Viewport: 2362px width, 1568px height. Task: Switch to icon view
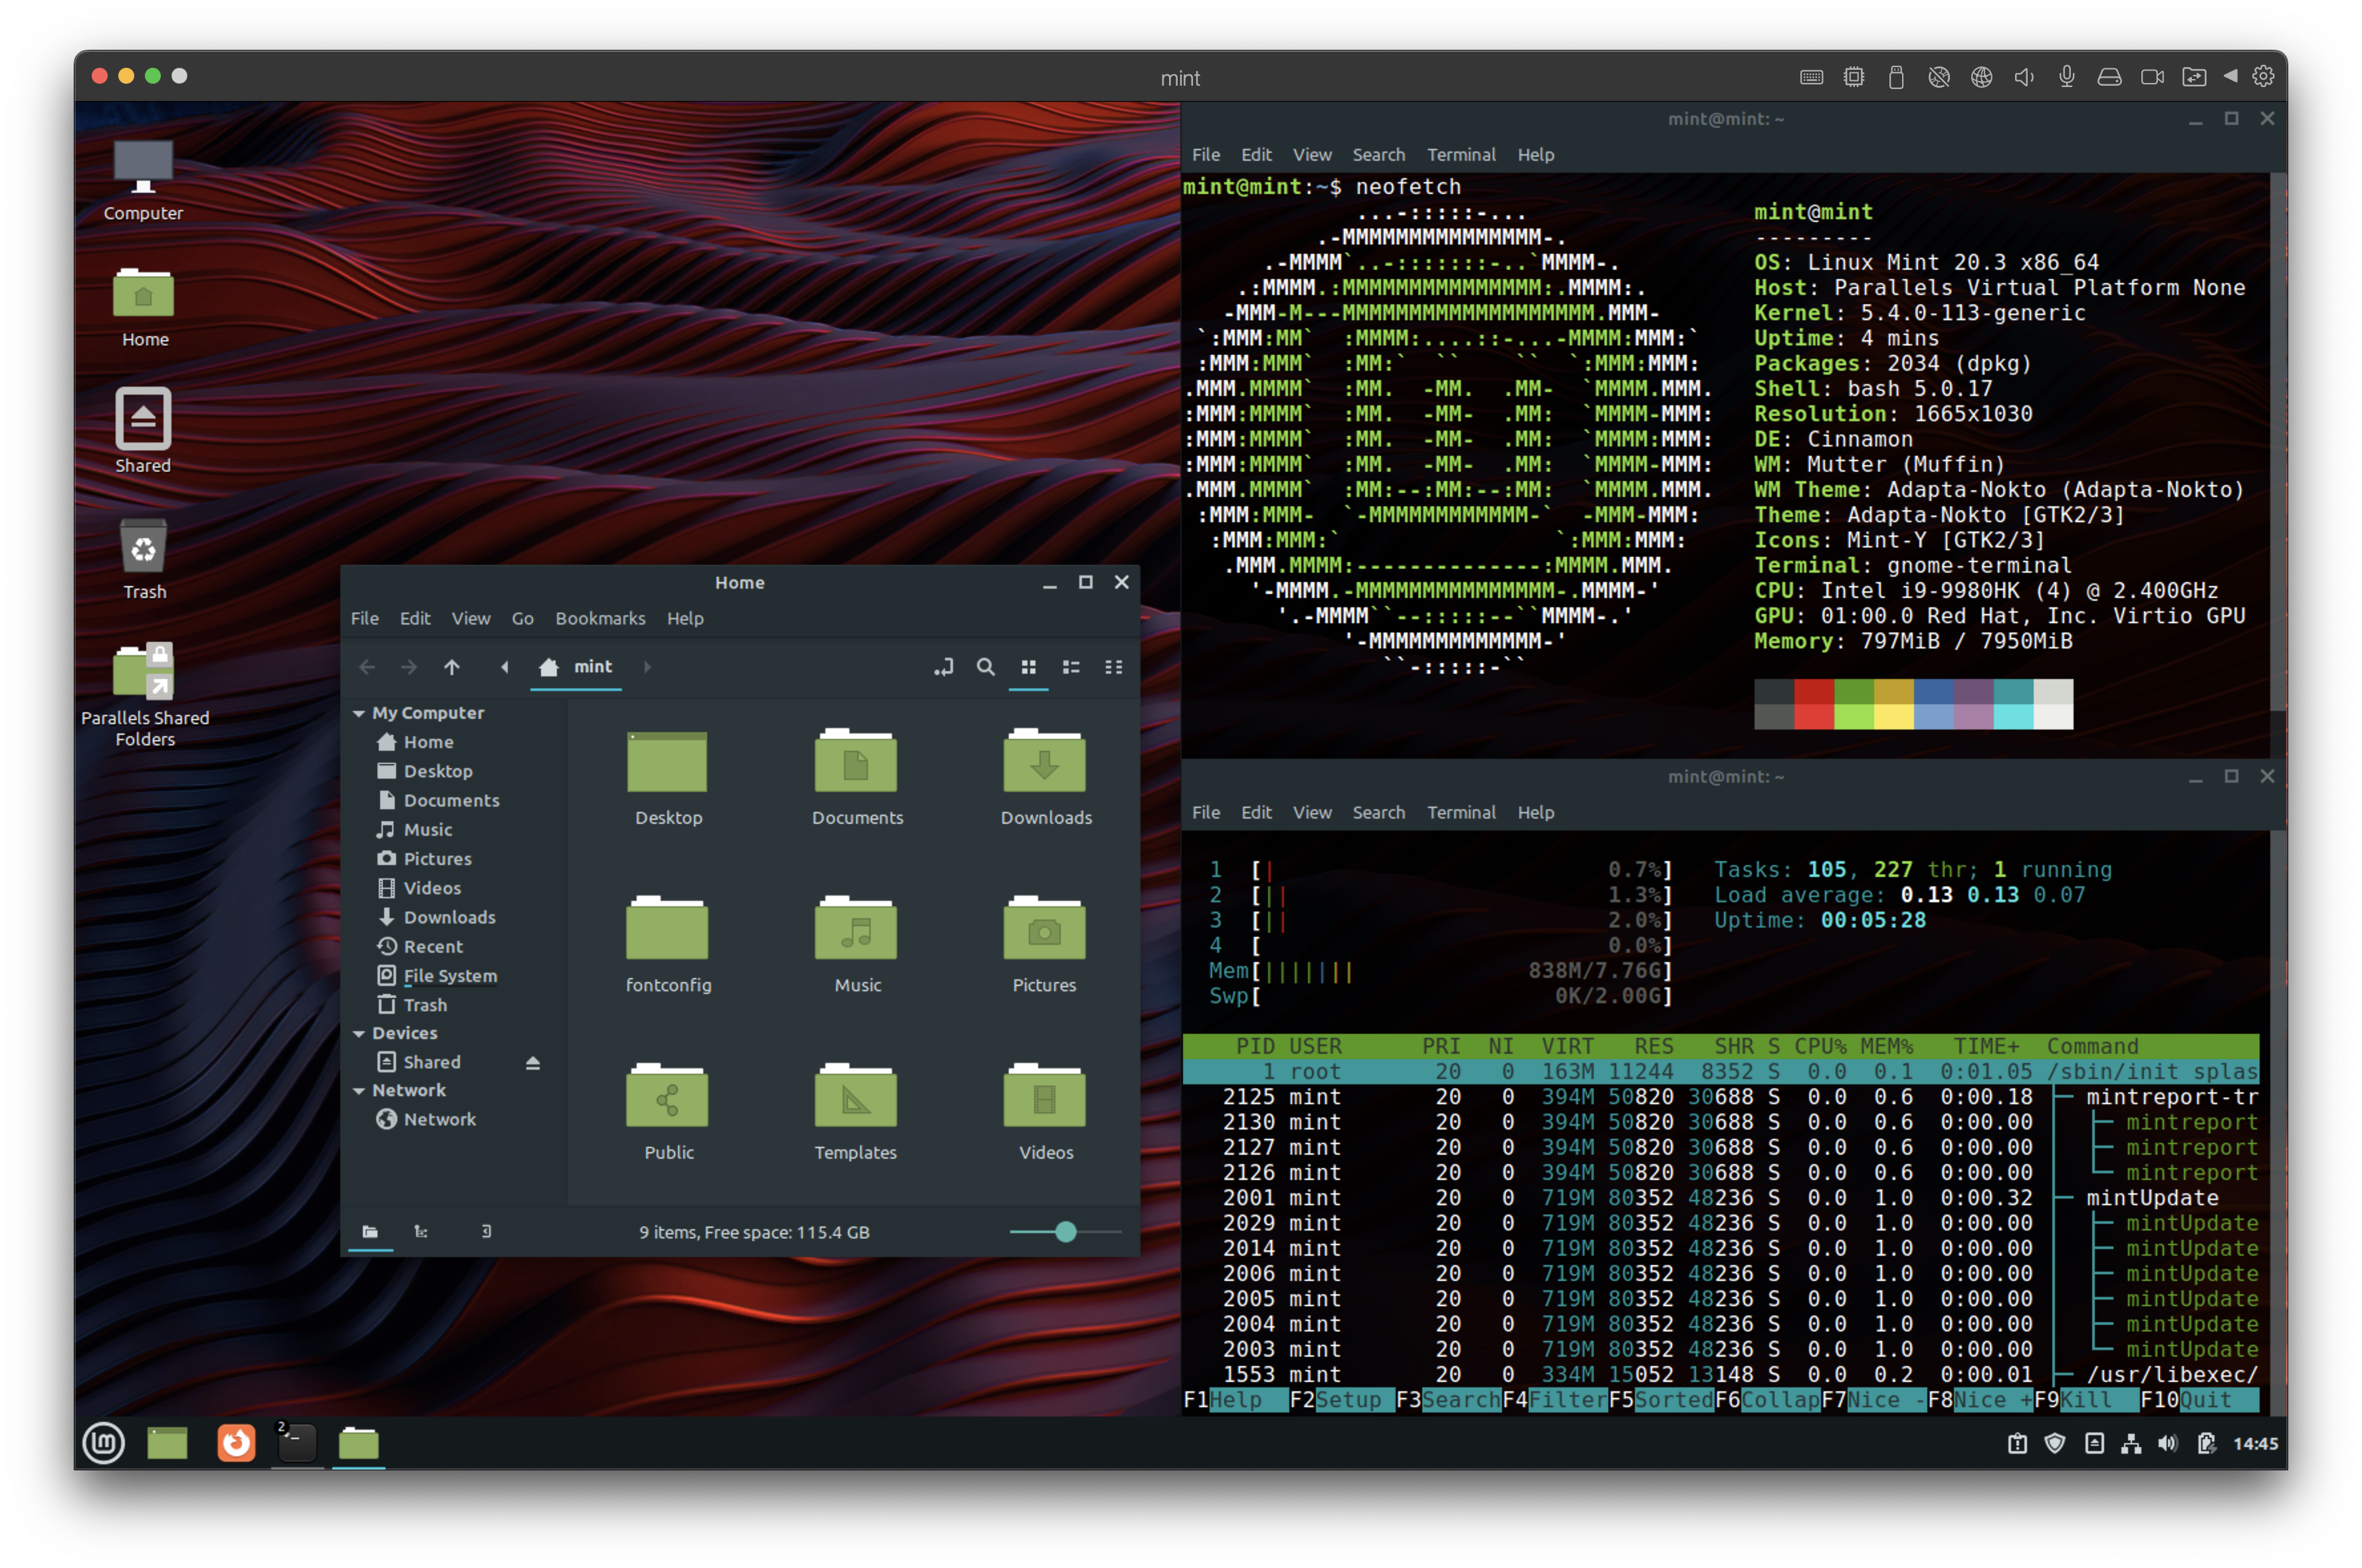tap(1028, 667)
